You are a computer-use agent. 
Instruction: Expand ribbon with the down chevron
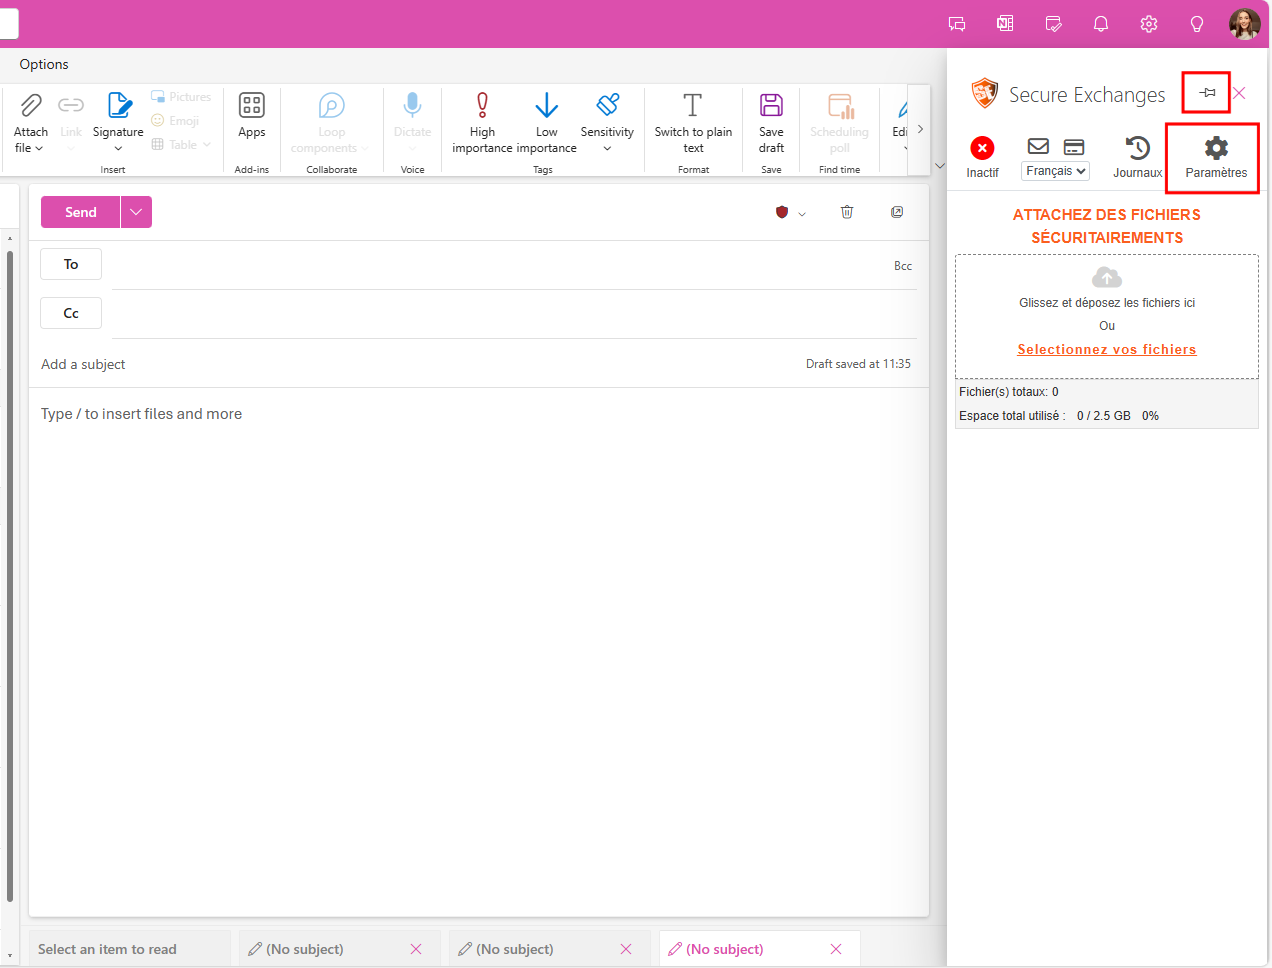[939, 166]
